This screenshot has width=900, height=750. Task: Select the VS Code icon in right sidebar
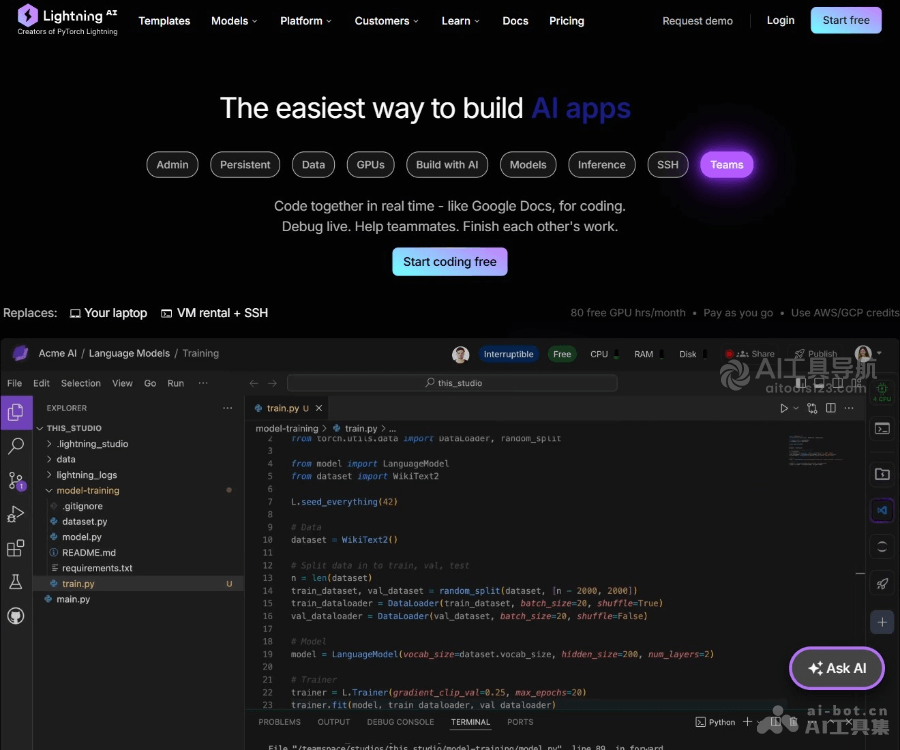point(882,510)
